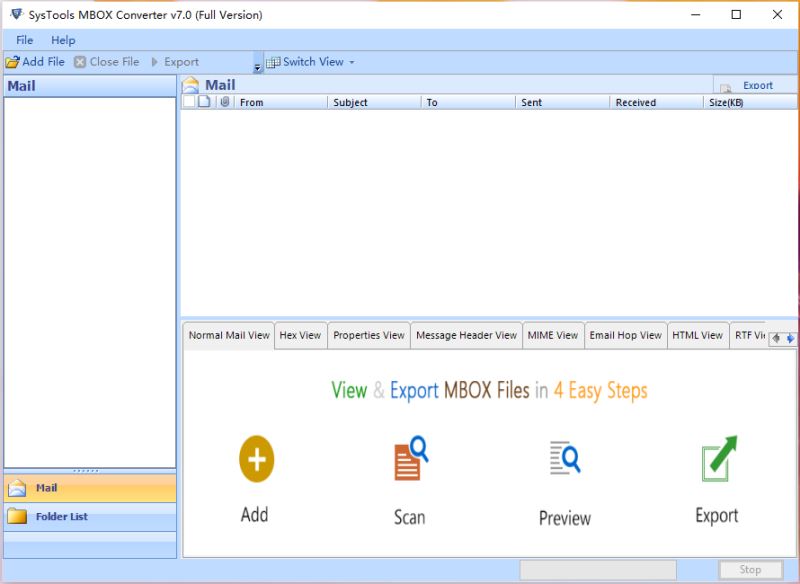Maximize the MBOX Converter window
The height and width of the screenshot is (584, 800).
point(736,15)
